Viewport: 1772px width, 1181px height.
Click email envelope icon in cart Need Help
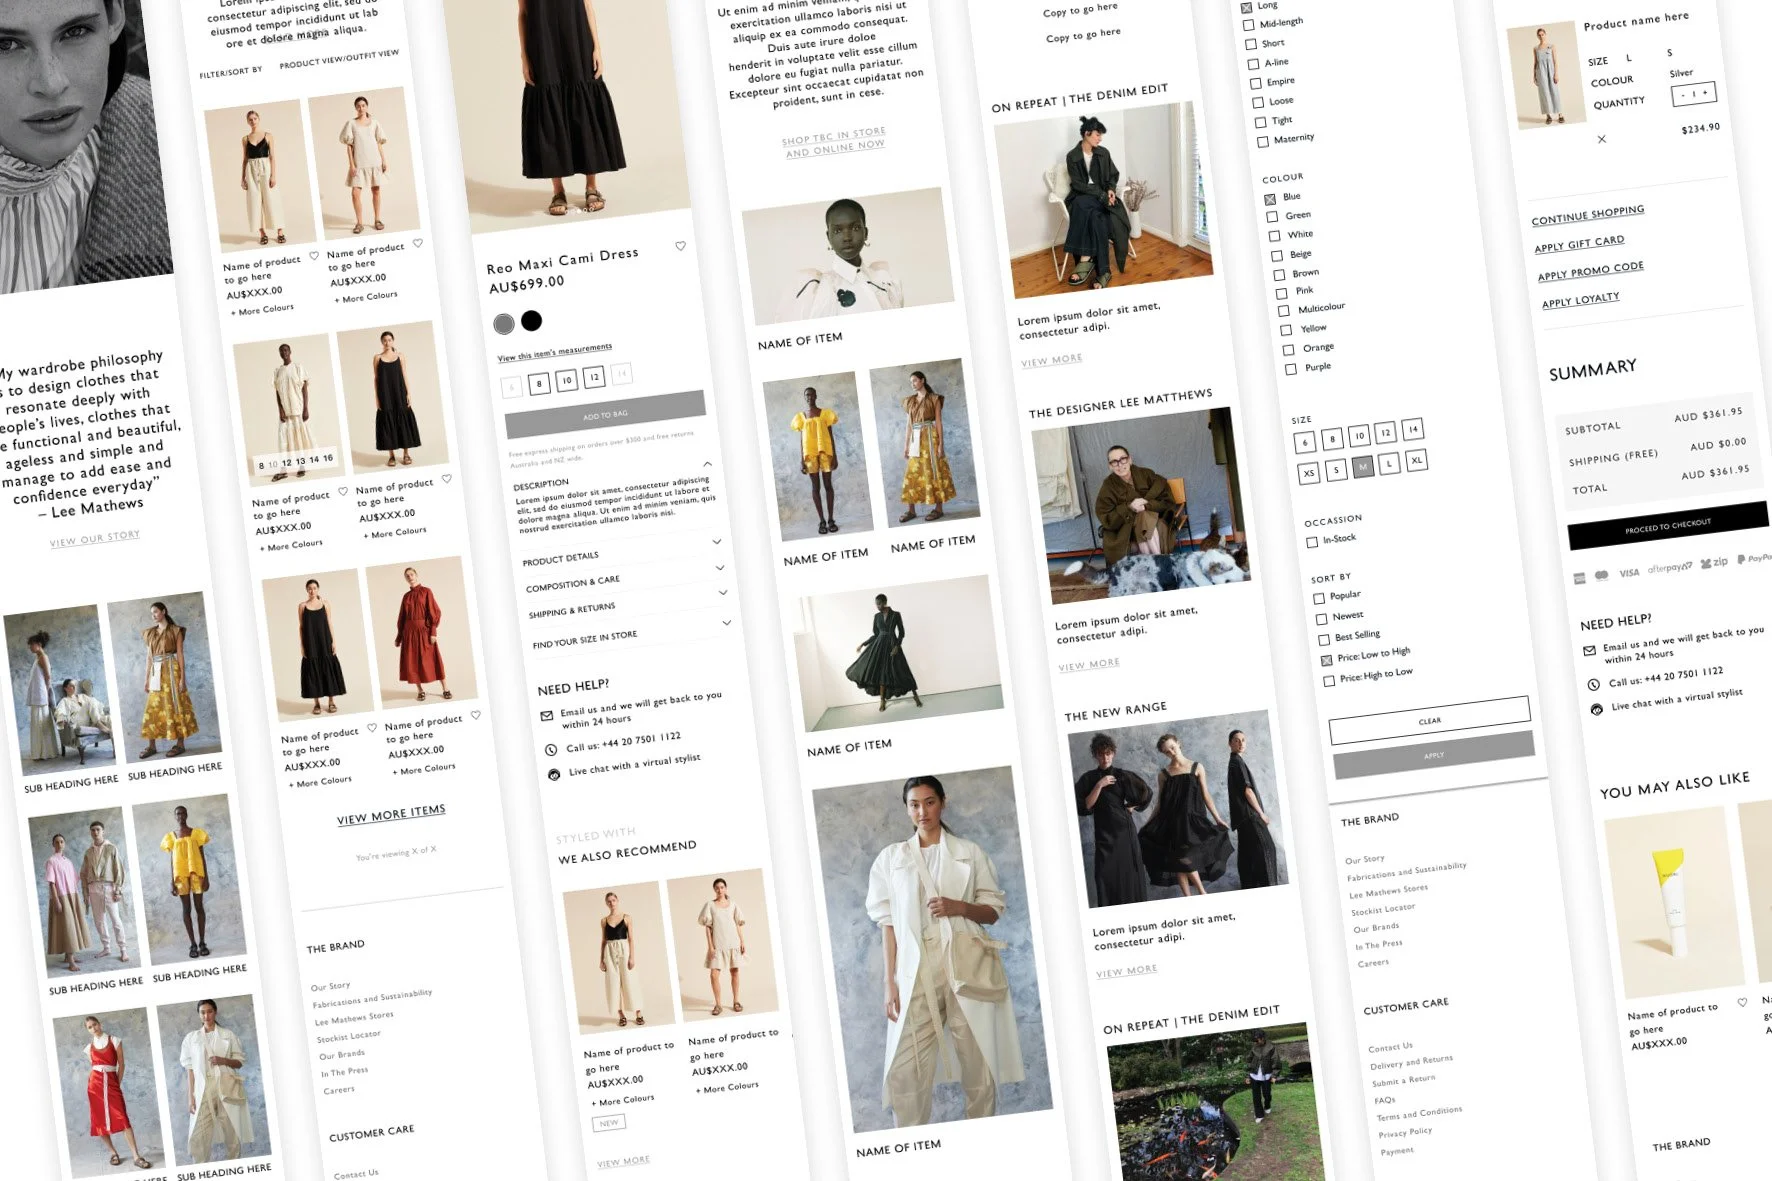[x=1590, y=651]
